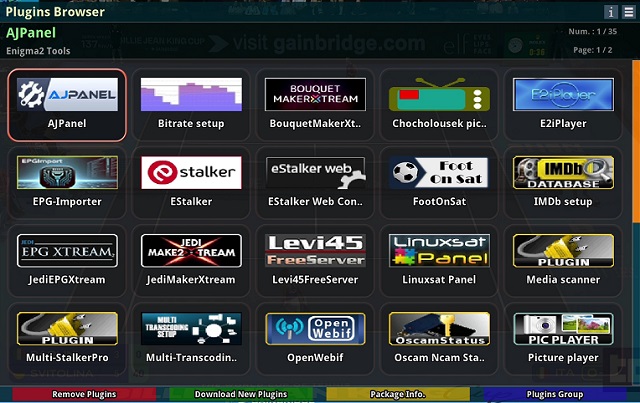Select the Levi45FreeServer plugin
Viewport: 640px width, 403px height.
pos(315,261)
